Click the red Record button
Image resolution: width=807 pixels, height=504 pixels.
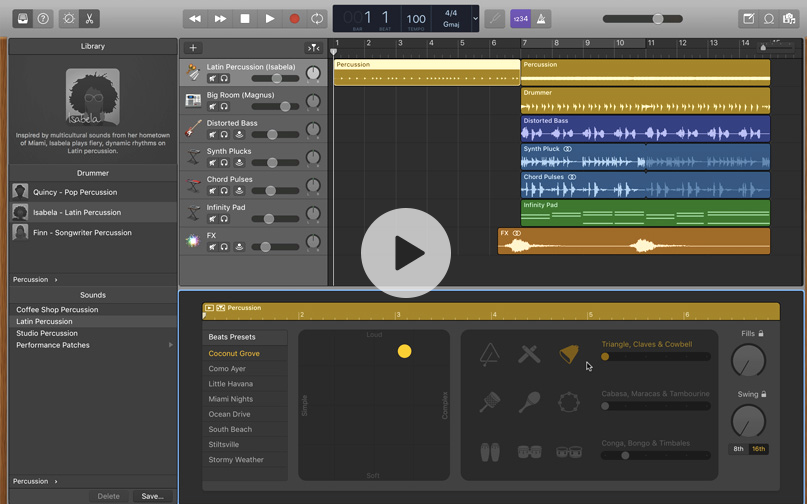pos(294,19)
